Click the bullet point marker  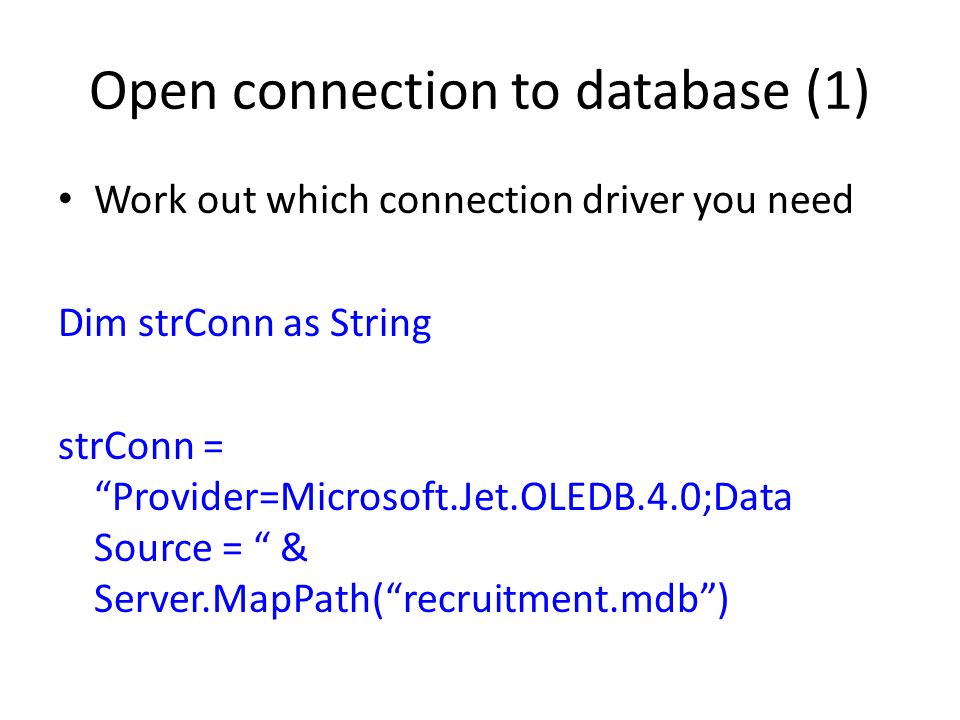pyautogui.click(x=66, y=198)
